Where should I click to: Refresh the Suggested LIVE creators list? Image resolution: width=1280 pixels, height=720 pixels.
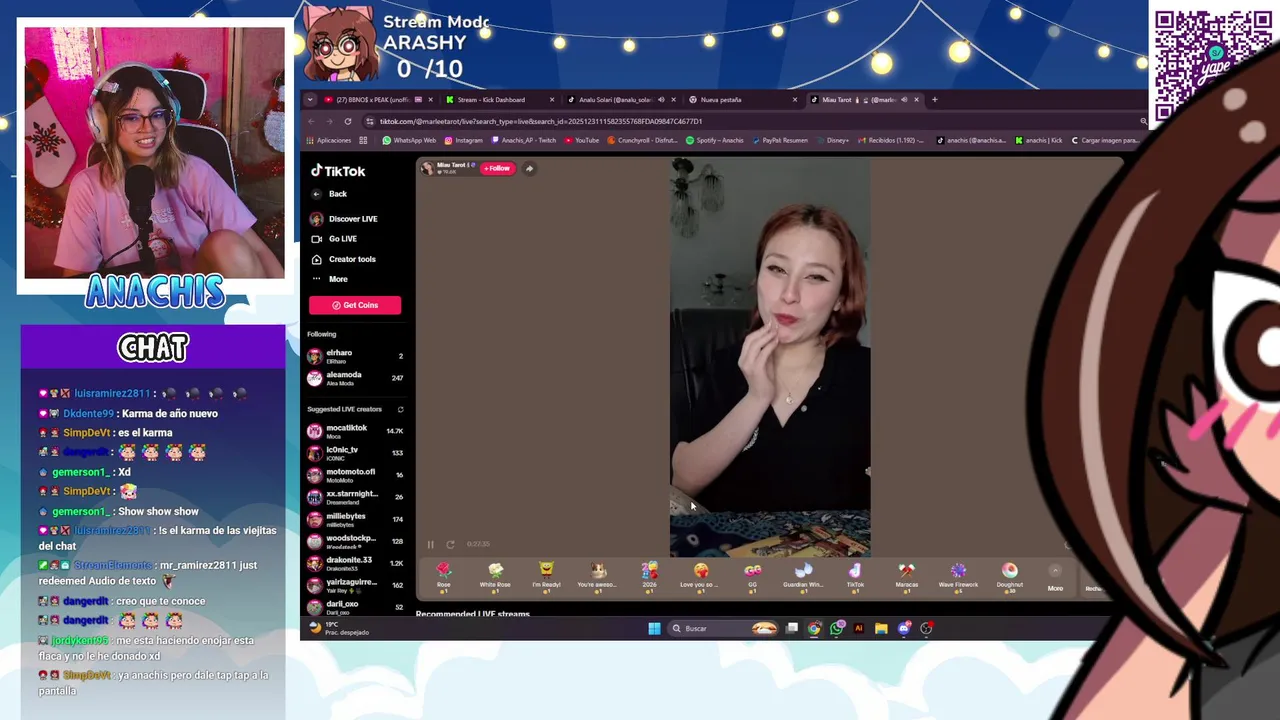coord(400,409)
